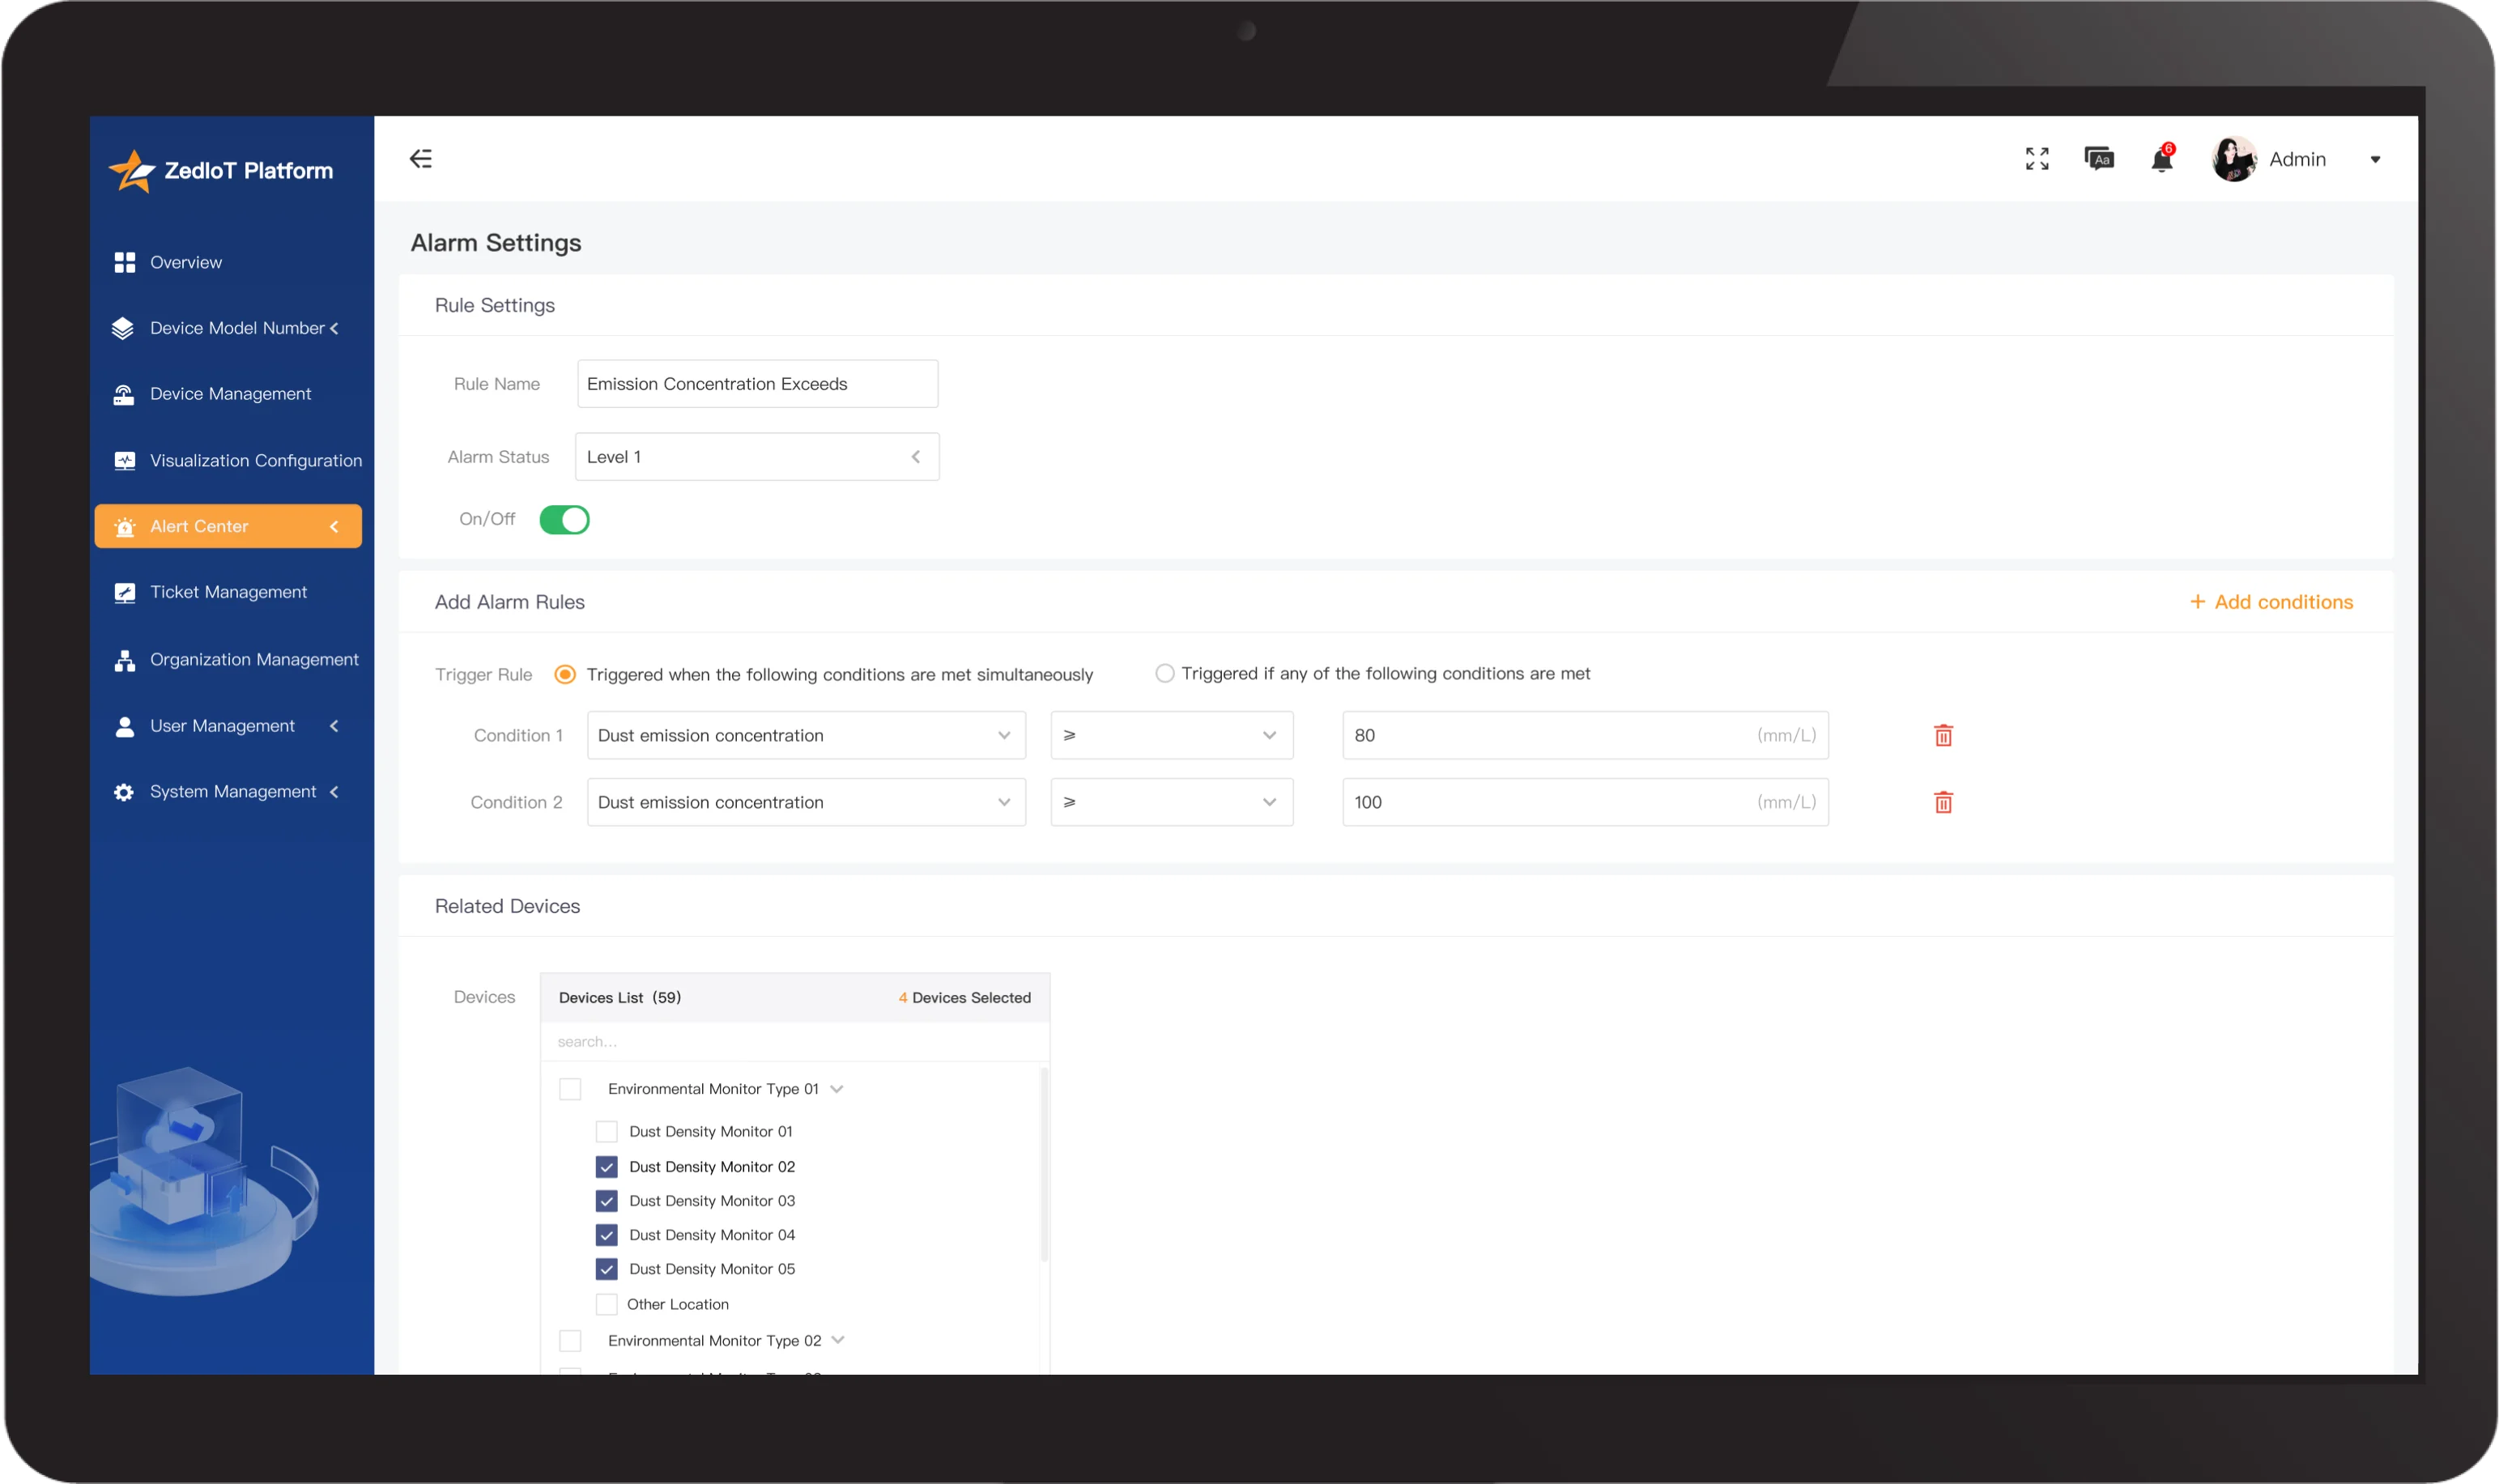Open Device Management in sidebar
The height and width of the screenshot is (1484, 2499).
tap(230, 394)
